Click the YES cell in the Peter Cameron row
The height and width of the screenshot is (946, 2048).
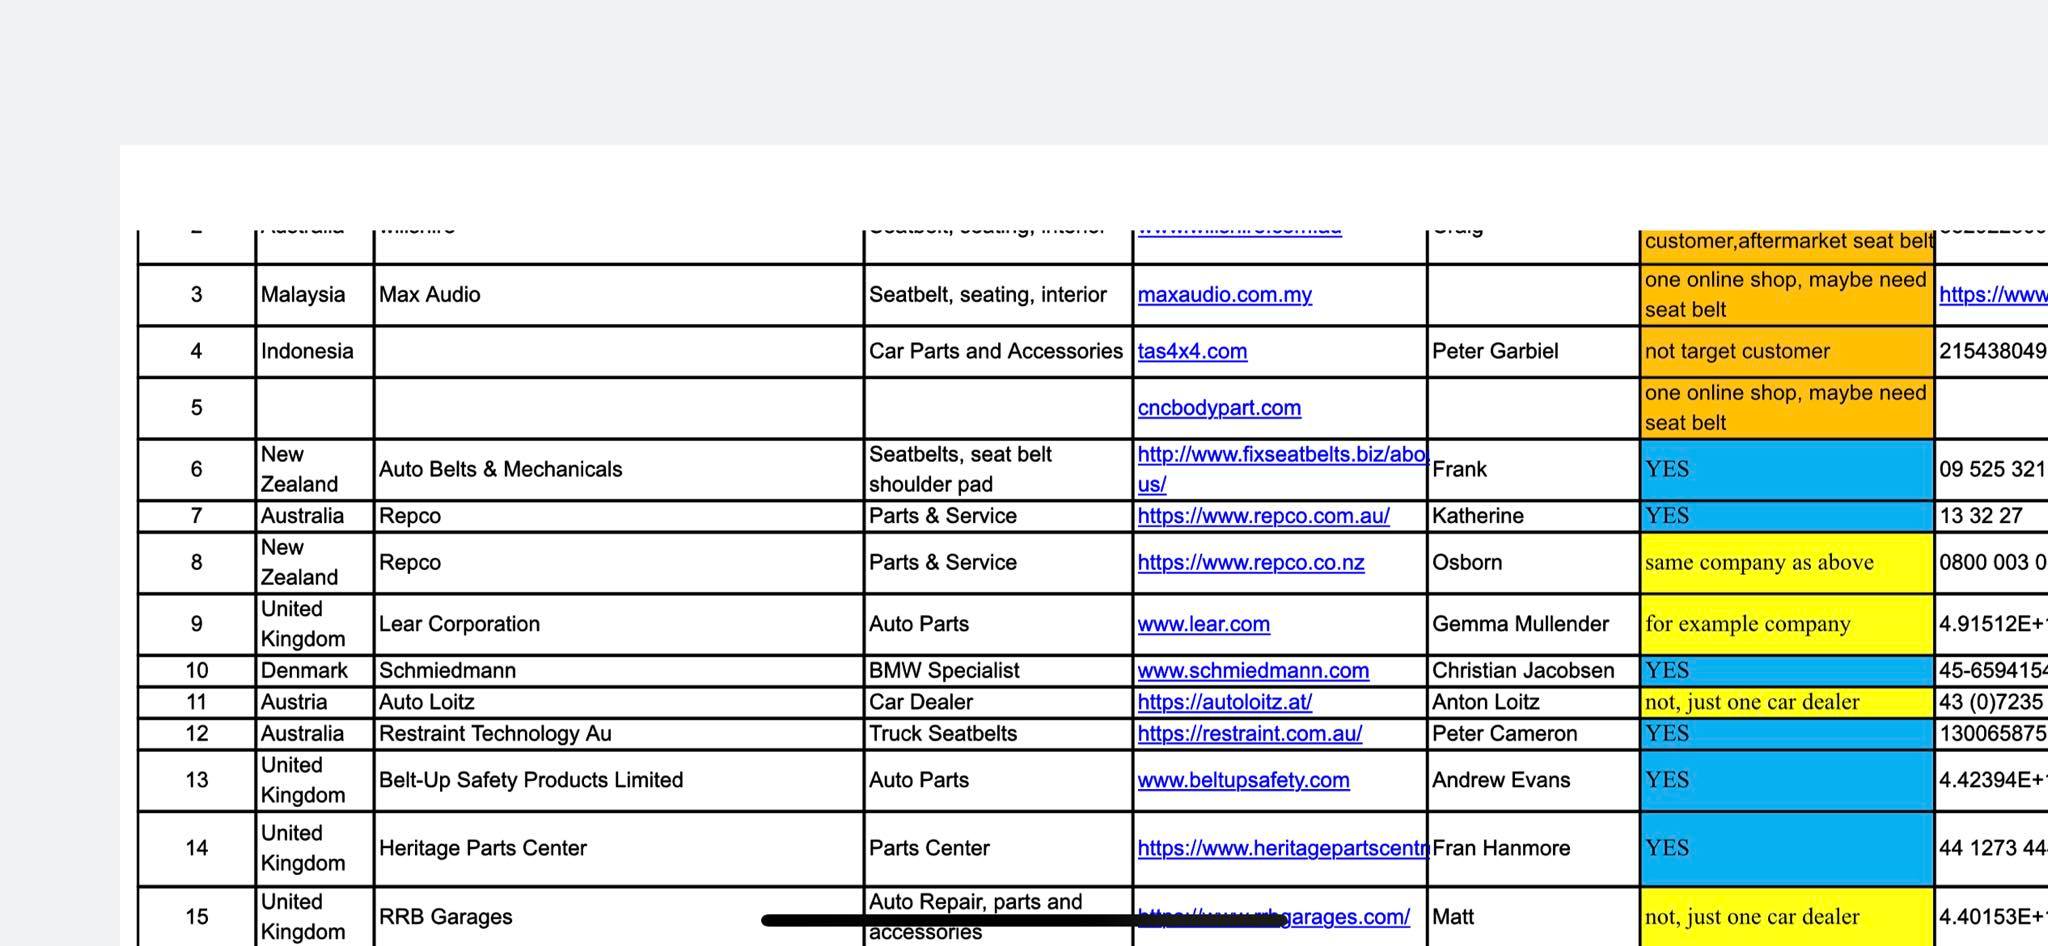(x=1787, y=734)
